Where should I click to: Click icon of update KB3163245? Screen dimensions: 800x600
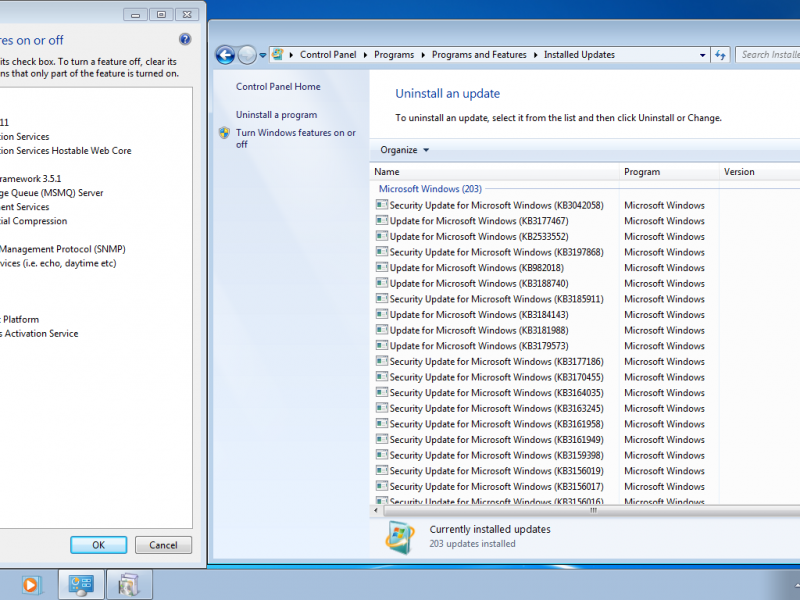(382, 408)
